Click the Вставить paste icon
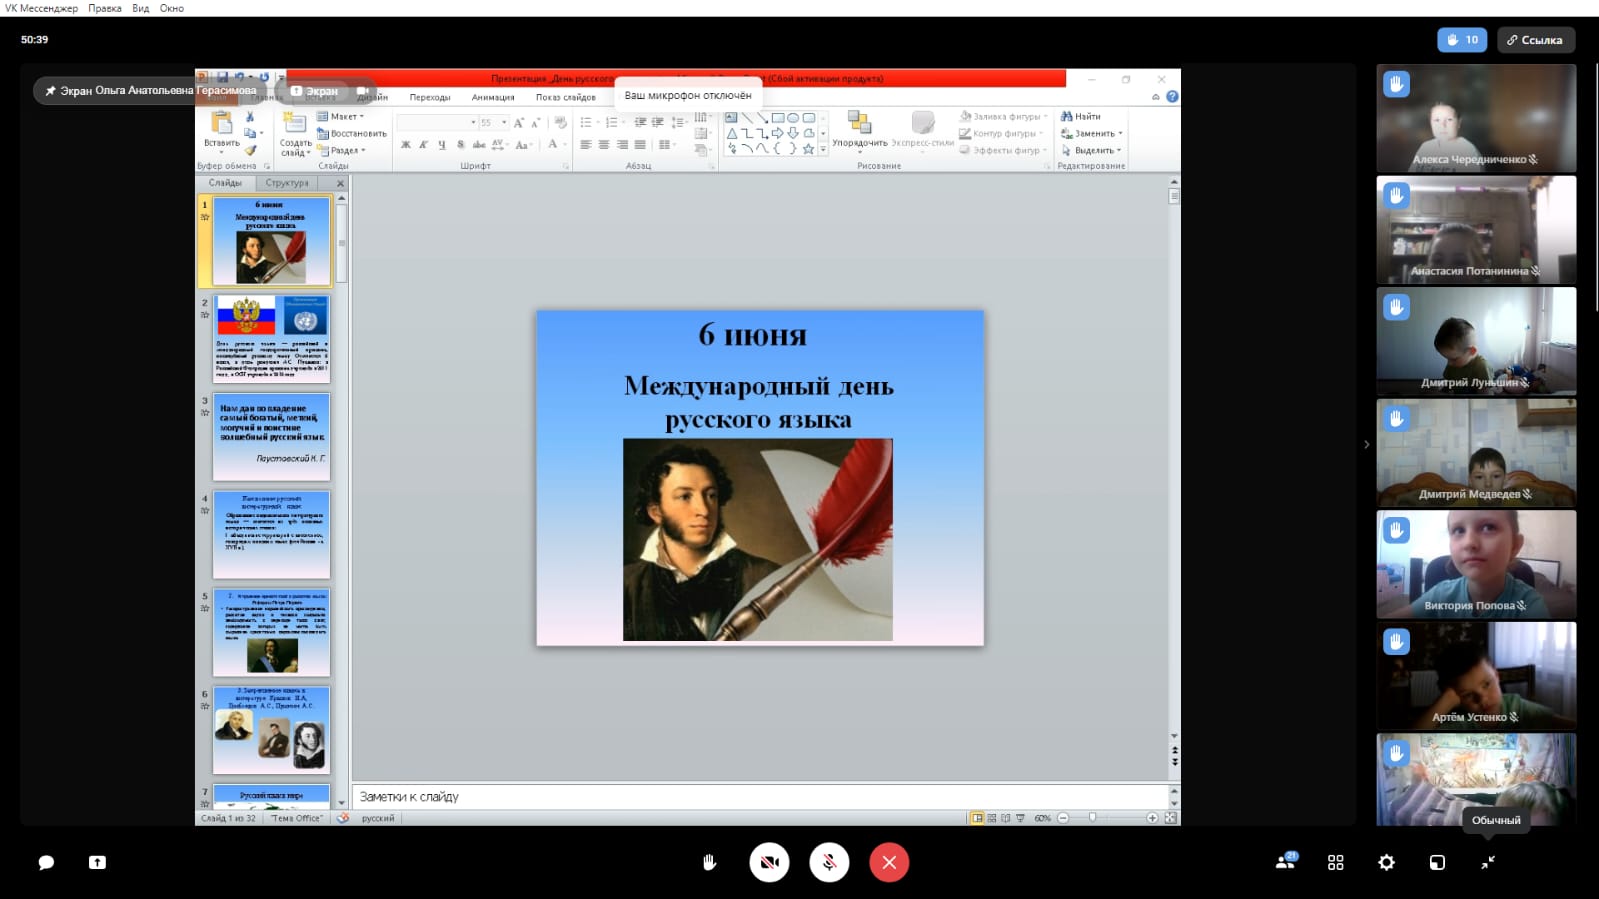This screenshot has width=1599, height=899. click(221, 123)
